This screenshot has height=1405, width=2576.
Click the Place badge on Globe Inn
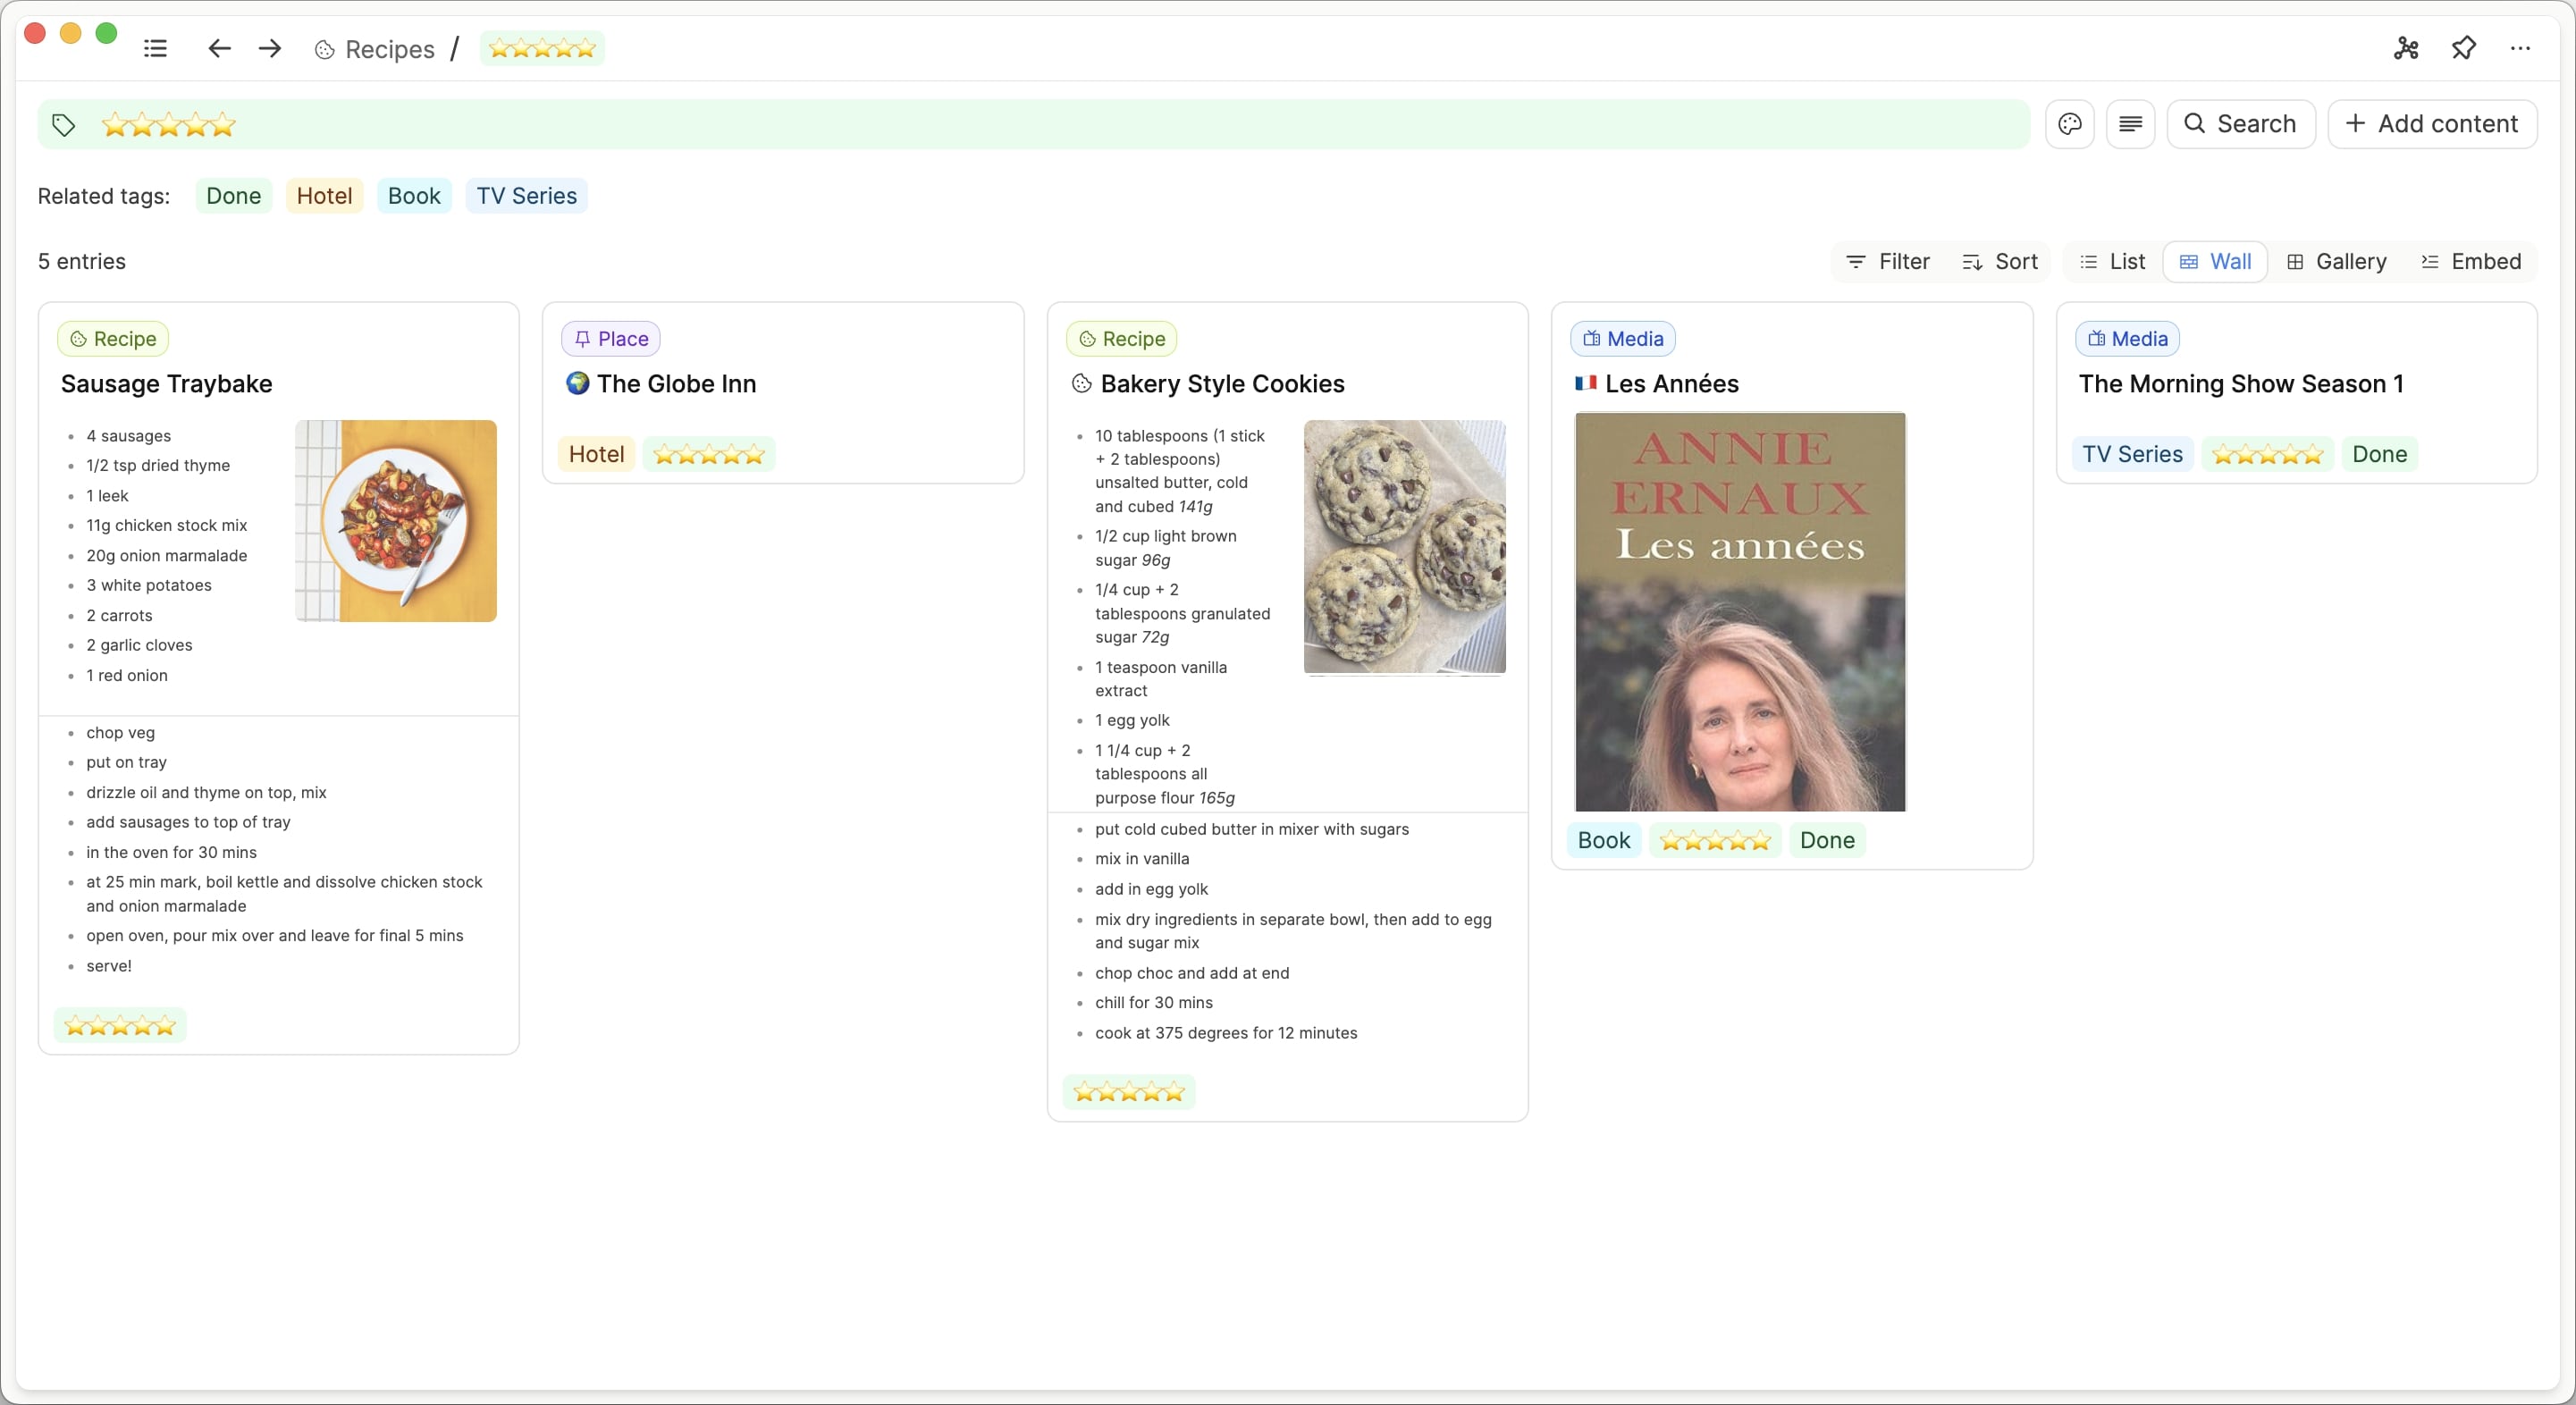tap(611, 339)
